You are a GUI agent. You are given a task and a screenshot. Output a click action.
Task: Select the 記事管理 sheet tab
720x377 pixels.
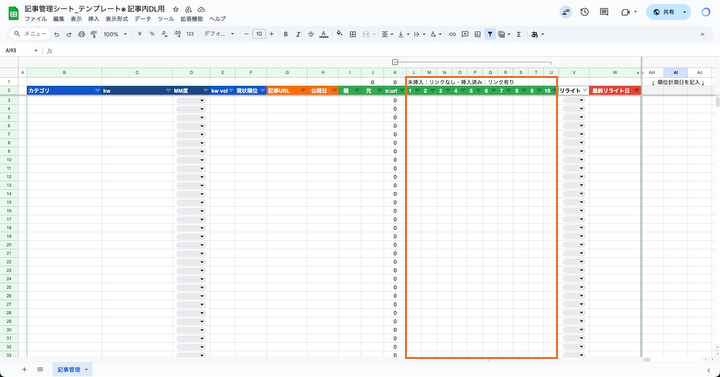point(73,369)
